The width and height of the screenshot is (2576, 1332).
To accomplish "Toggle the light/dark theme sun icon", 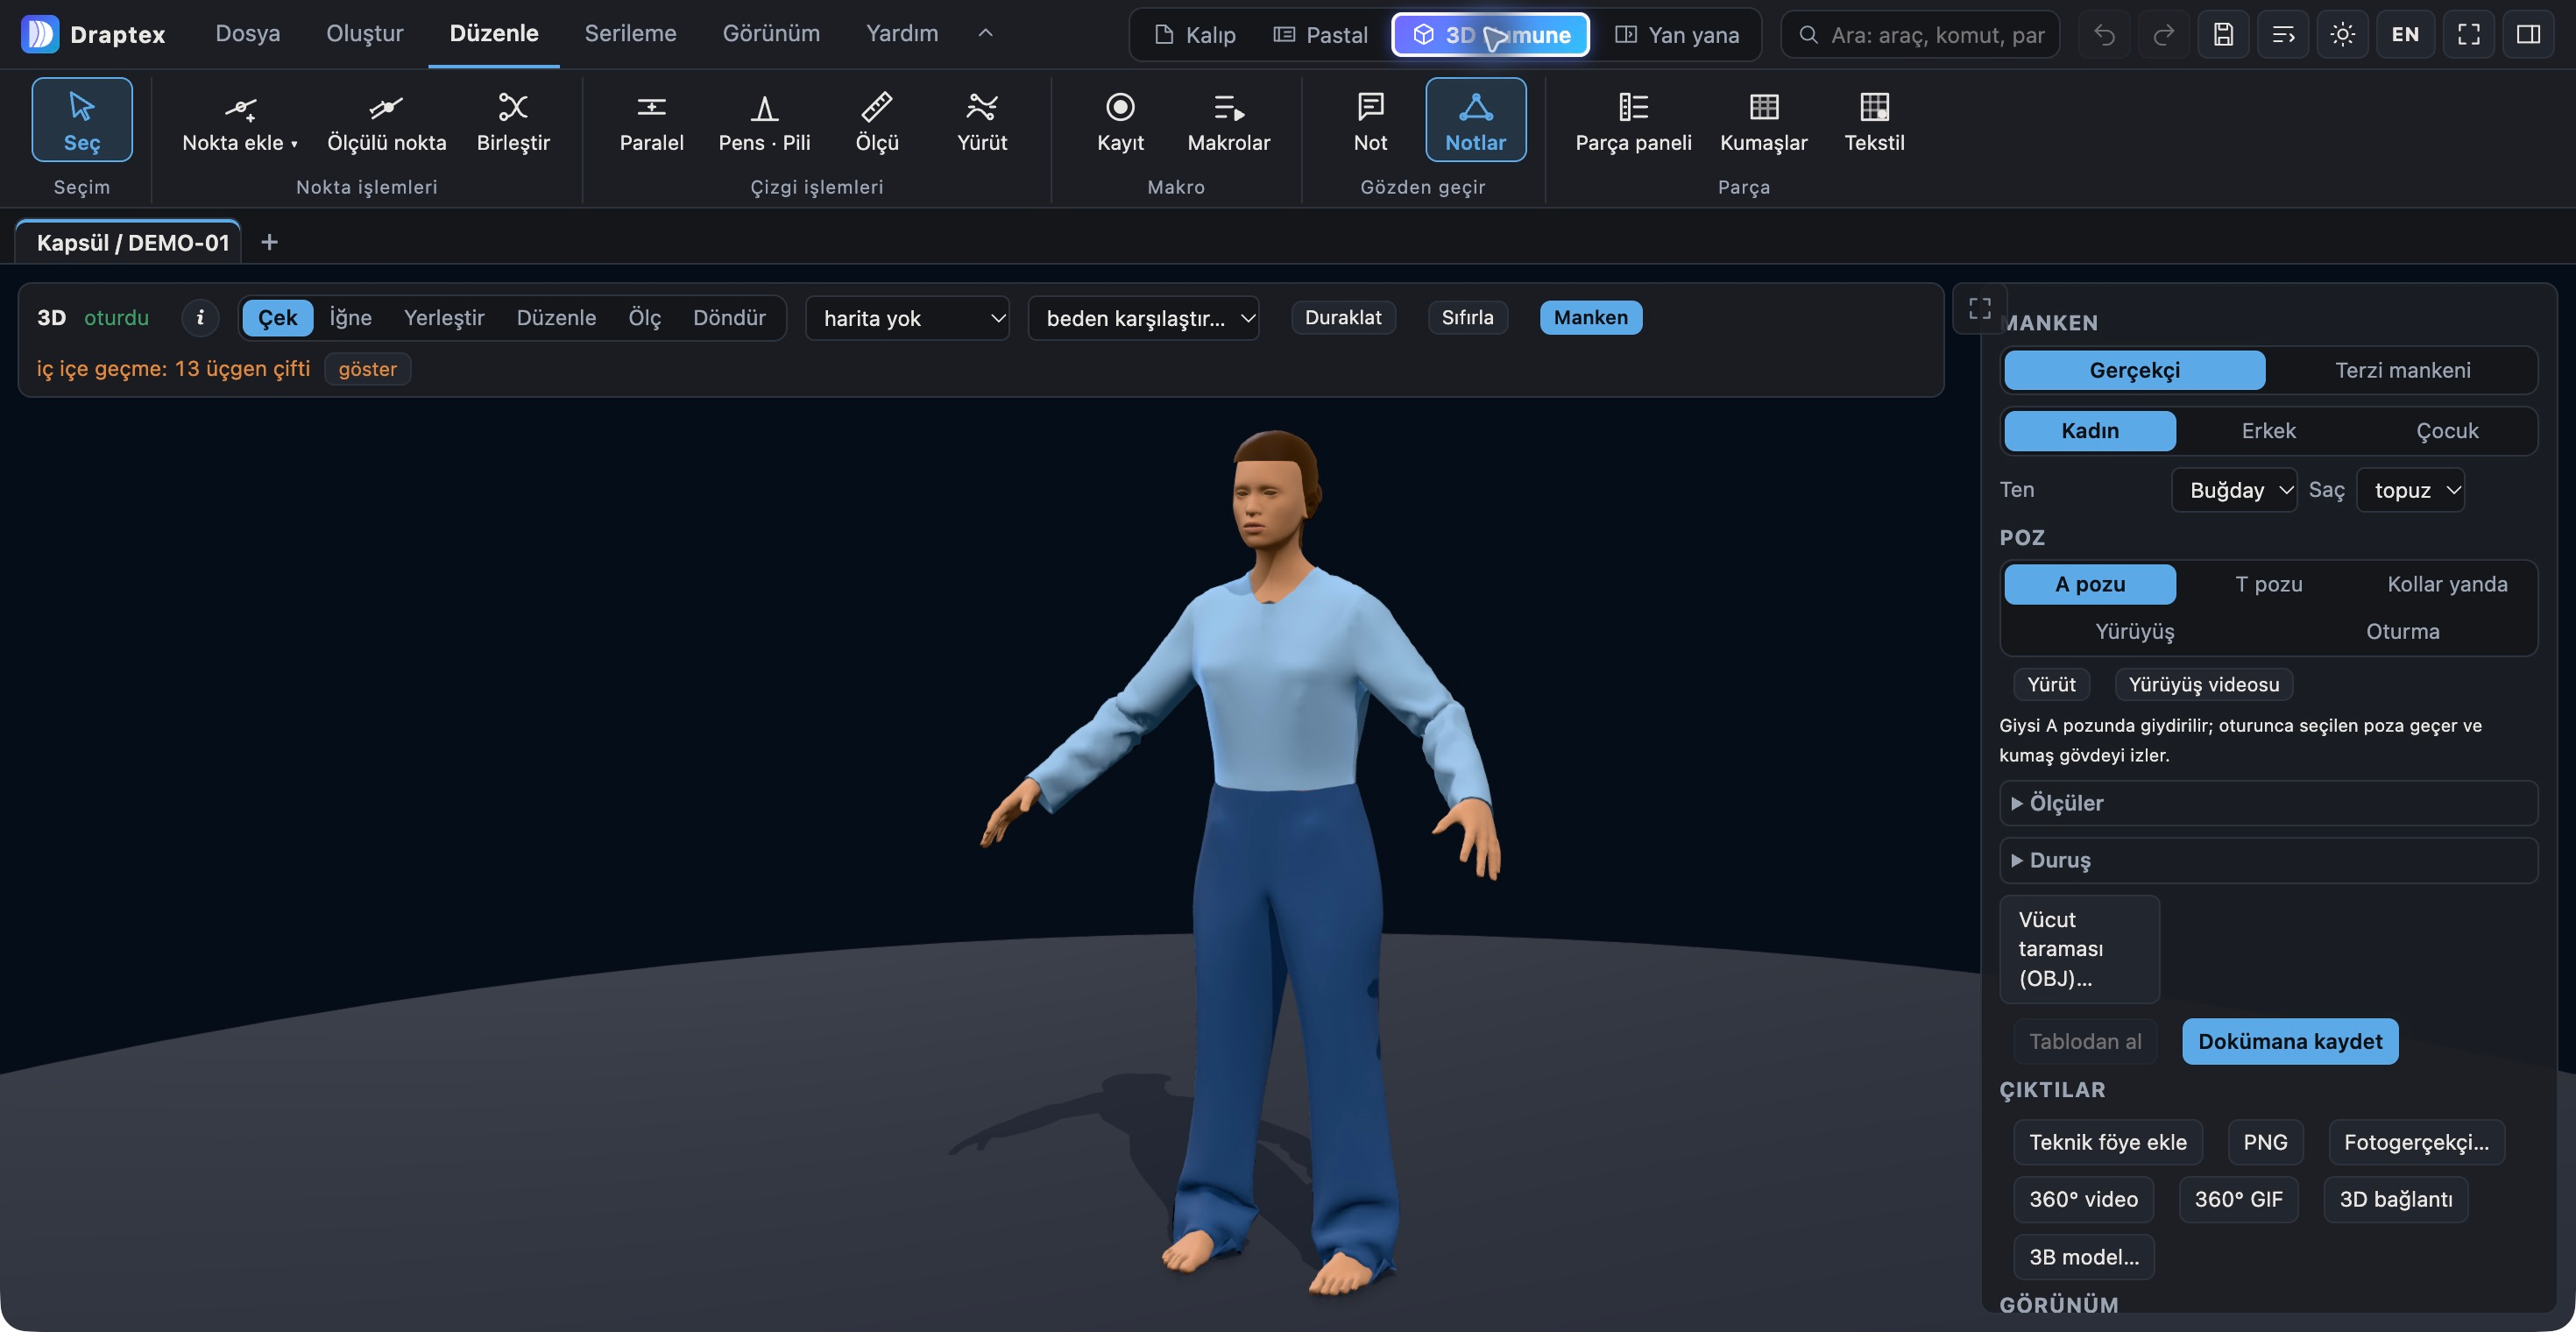I will point(2341,35).
